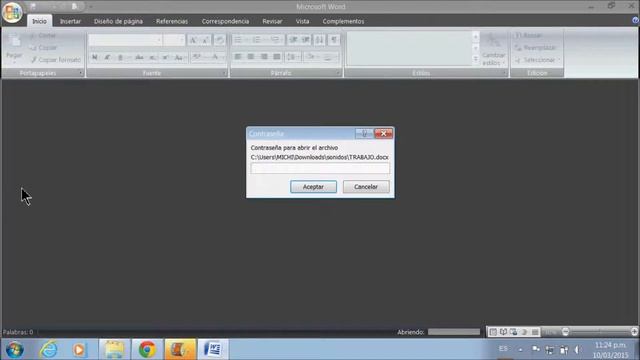Click the zoom slider track in status bar
640x360 pixels.
point(600,332)
